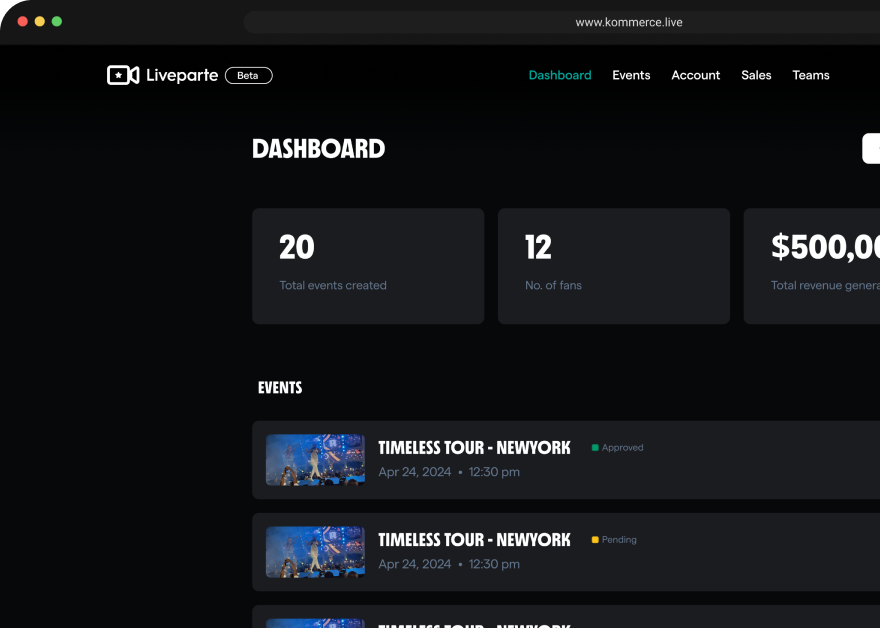This screenshot has height=628, width=880.
Task: Switch to the Events navigation tab
Action: [x=631, y=75]
